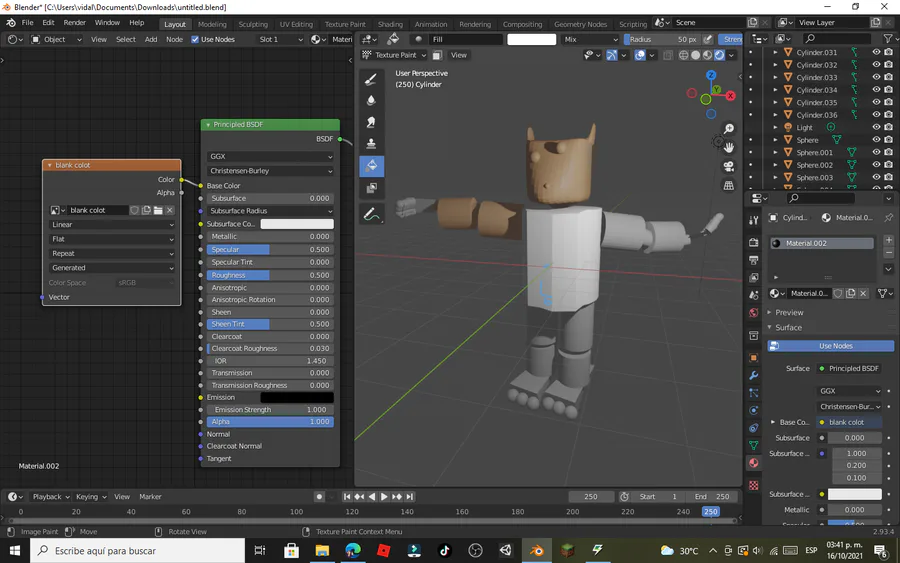Toggle radius pen pressure button
This screenshot has height=563, width=900.
coord(708,39)
